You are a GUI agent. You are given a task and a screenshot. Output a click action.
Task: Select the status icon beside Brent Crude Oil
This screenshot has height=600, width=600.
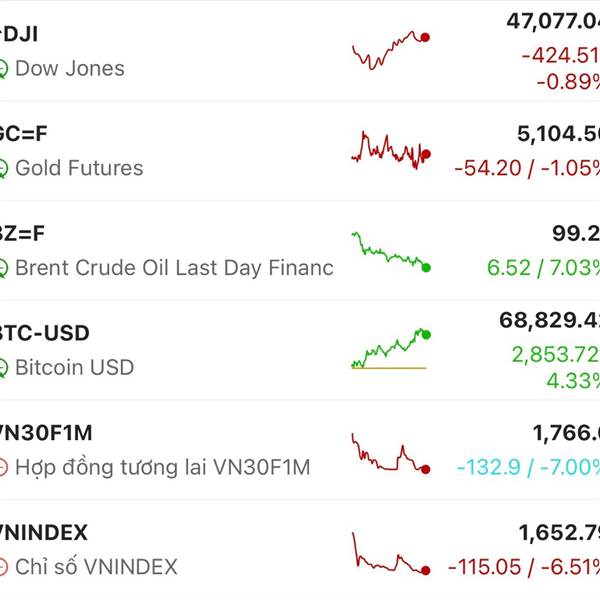tap(4, 268)
